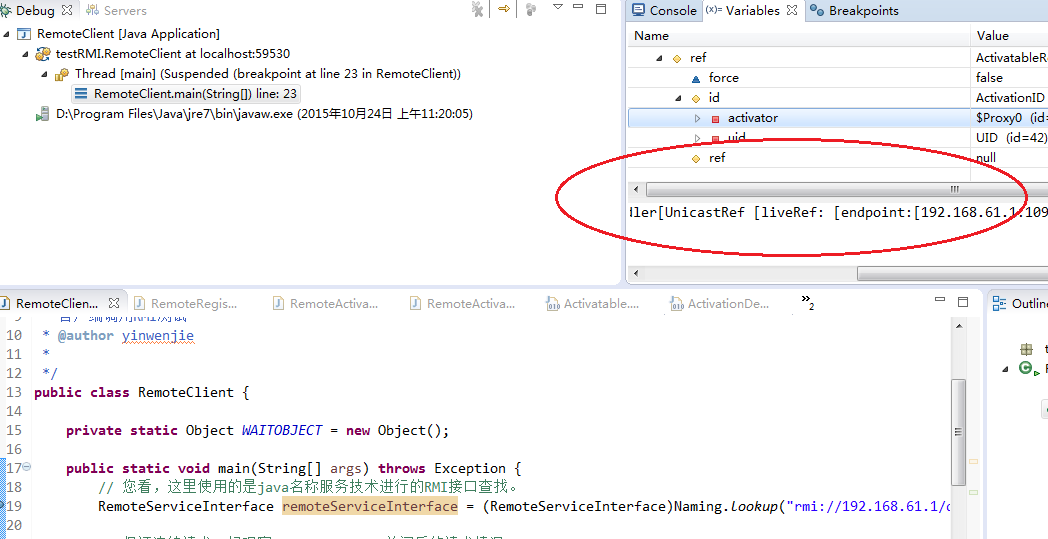The height and width of the screenshot is (539, 1048).
Task: Click the 'null' value cell
Action: (986, 158)
